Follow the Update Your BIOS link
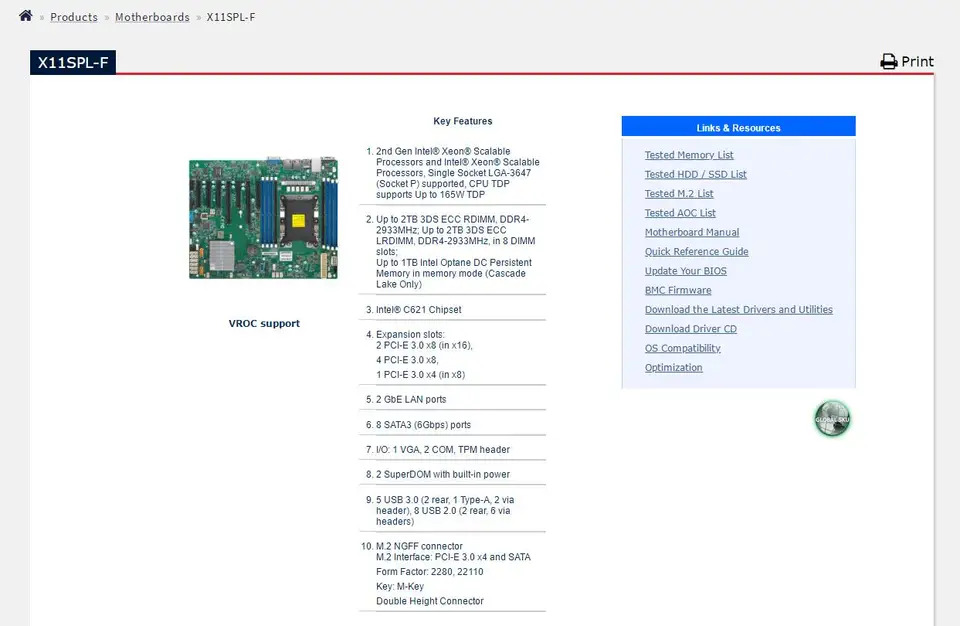The height and width of the screenshot is (626, 960). pos(686,271)
